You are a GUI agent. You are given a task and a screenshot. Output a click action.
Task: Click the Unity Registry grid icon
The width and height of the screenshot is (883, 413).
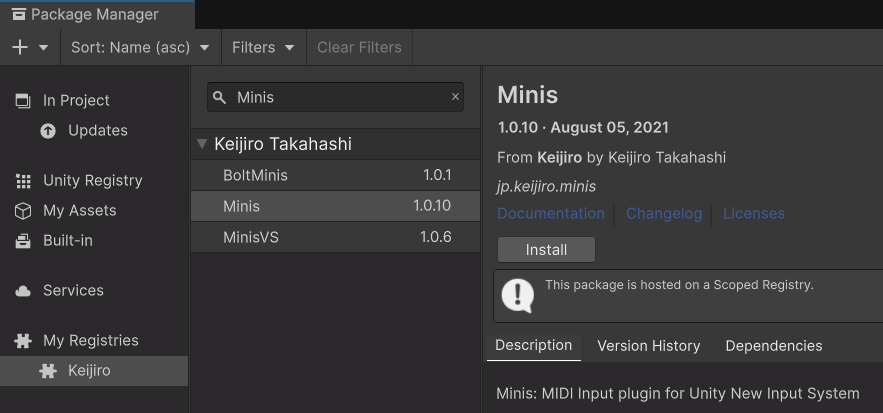pyautogui.click(x=23, y=181)
